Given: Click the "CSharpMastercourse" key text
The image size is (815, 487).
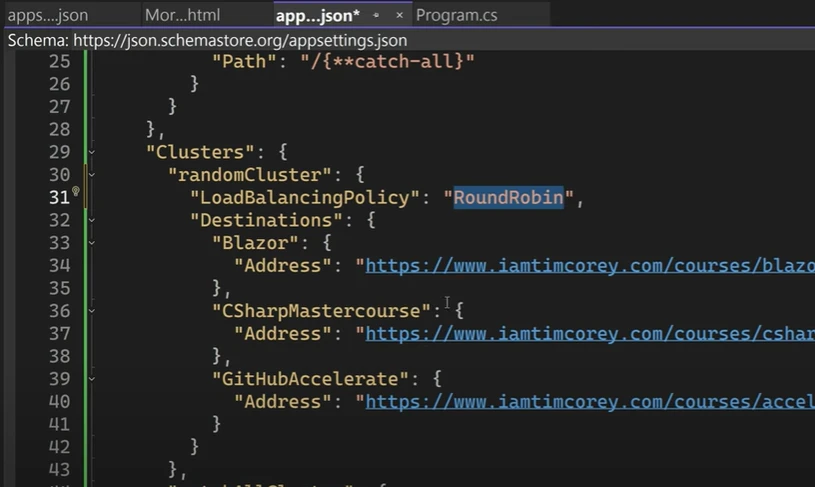Looking at the screenshot, I should (x=321, y=311).
